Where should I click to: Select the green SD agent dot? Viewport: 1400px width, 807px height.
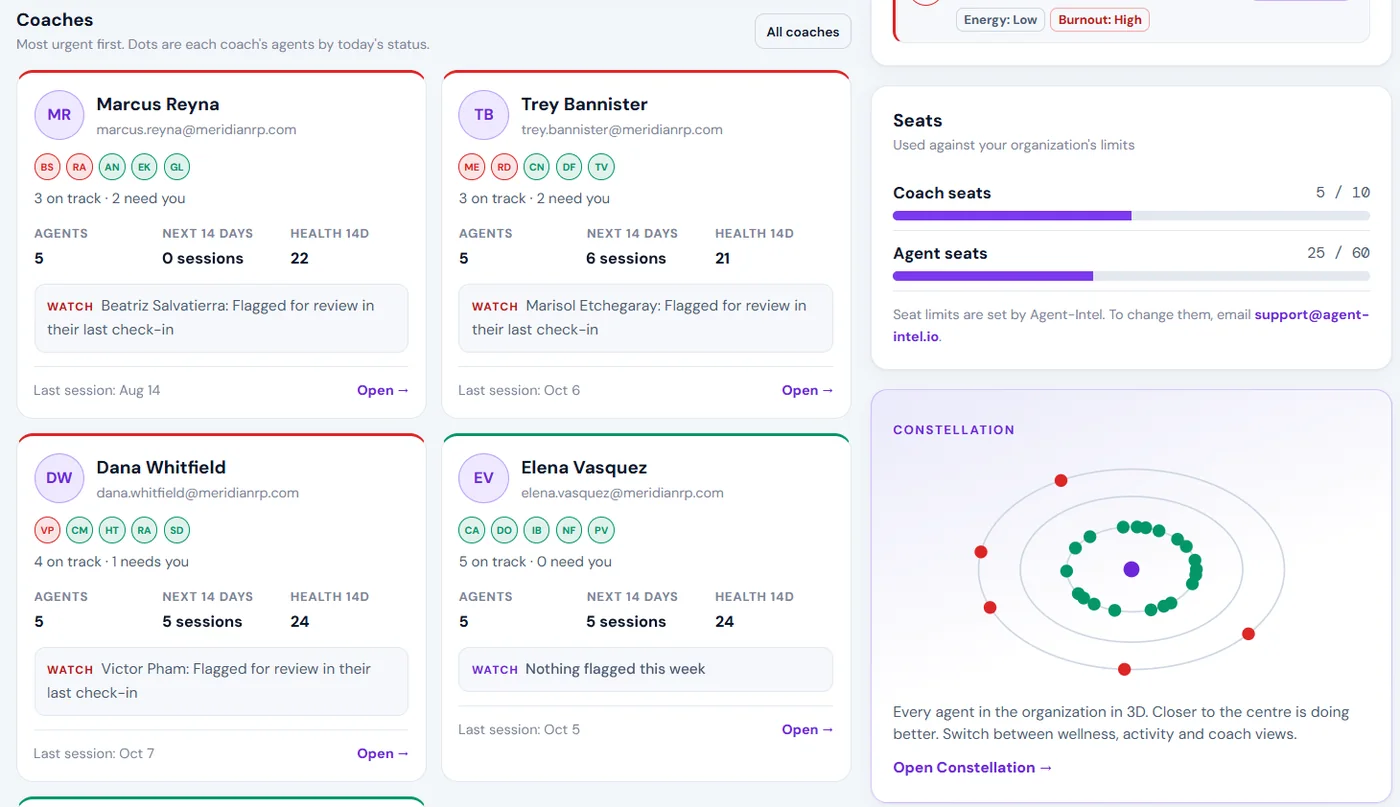coord(176,530)
